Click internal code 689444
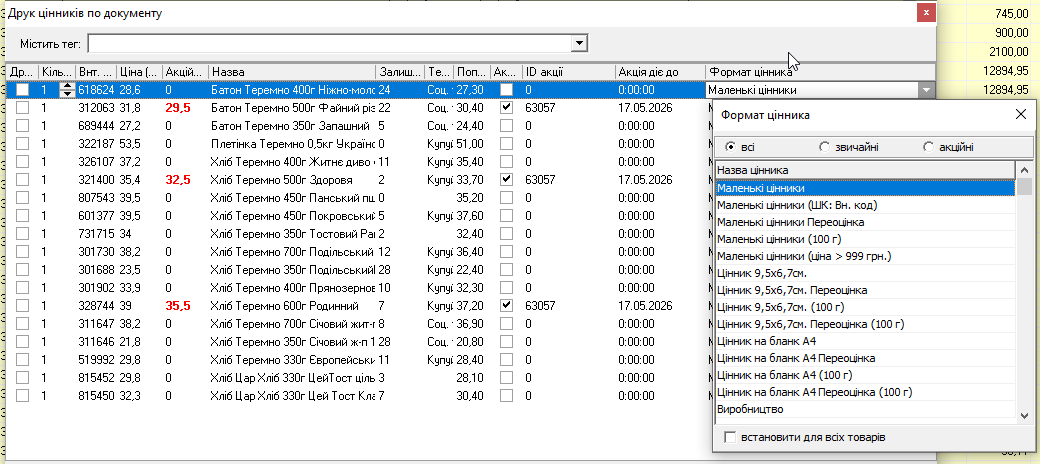 tap(96, 125)
